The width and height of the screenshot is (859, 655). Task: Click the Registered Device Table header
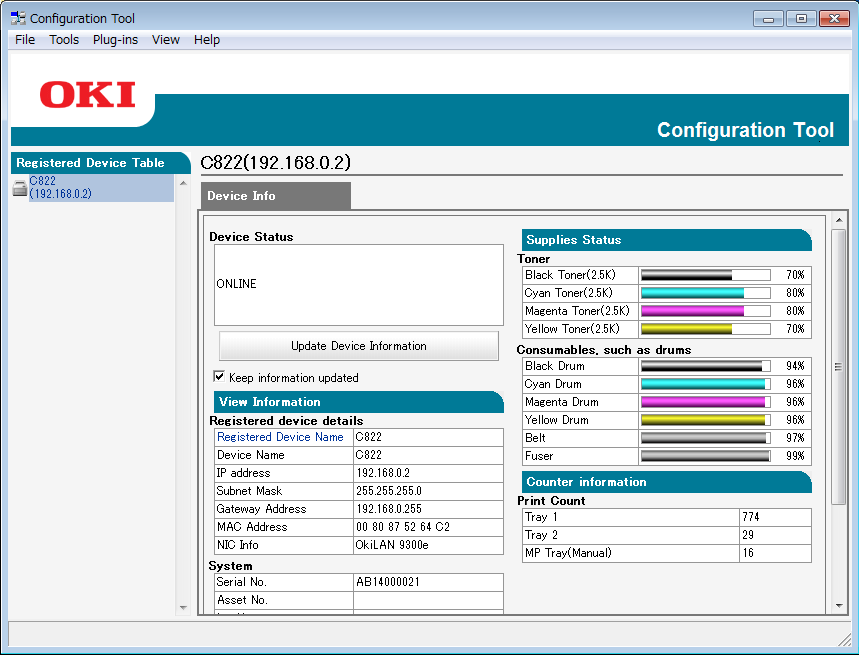click(x=100, y=163)
